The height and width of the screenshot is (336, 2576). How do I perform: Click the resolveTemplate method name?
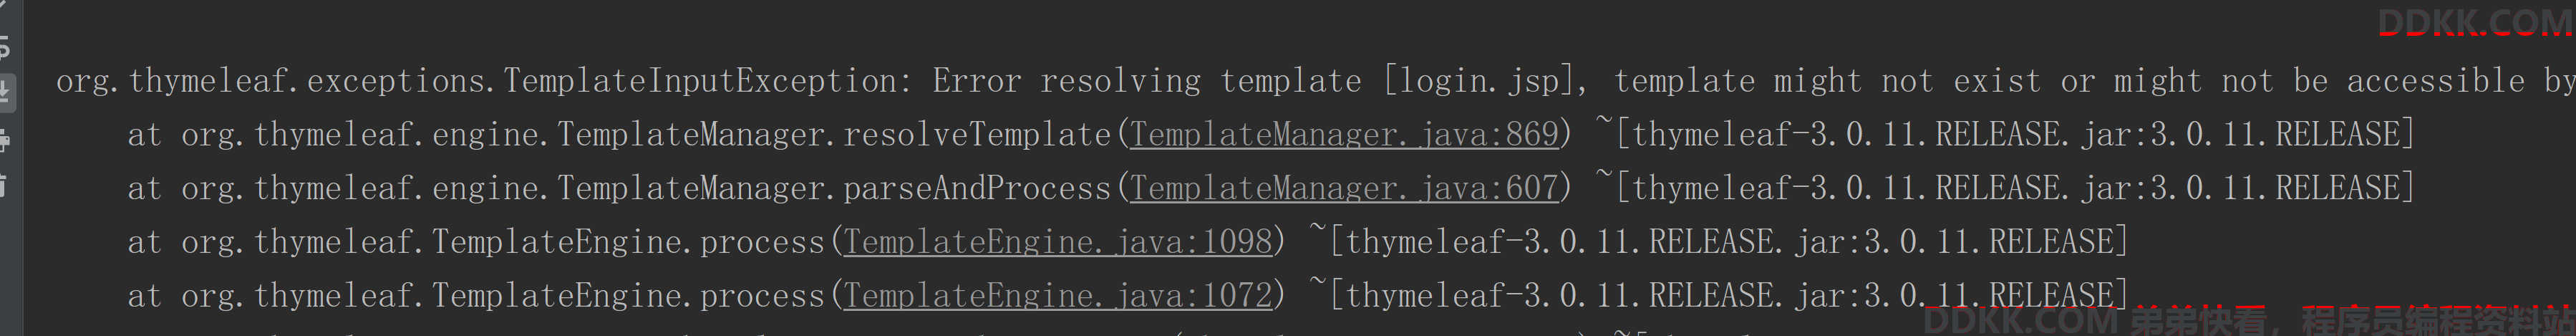[977, 135]
